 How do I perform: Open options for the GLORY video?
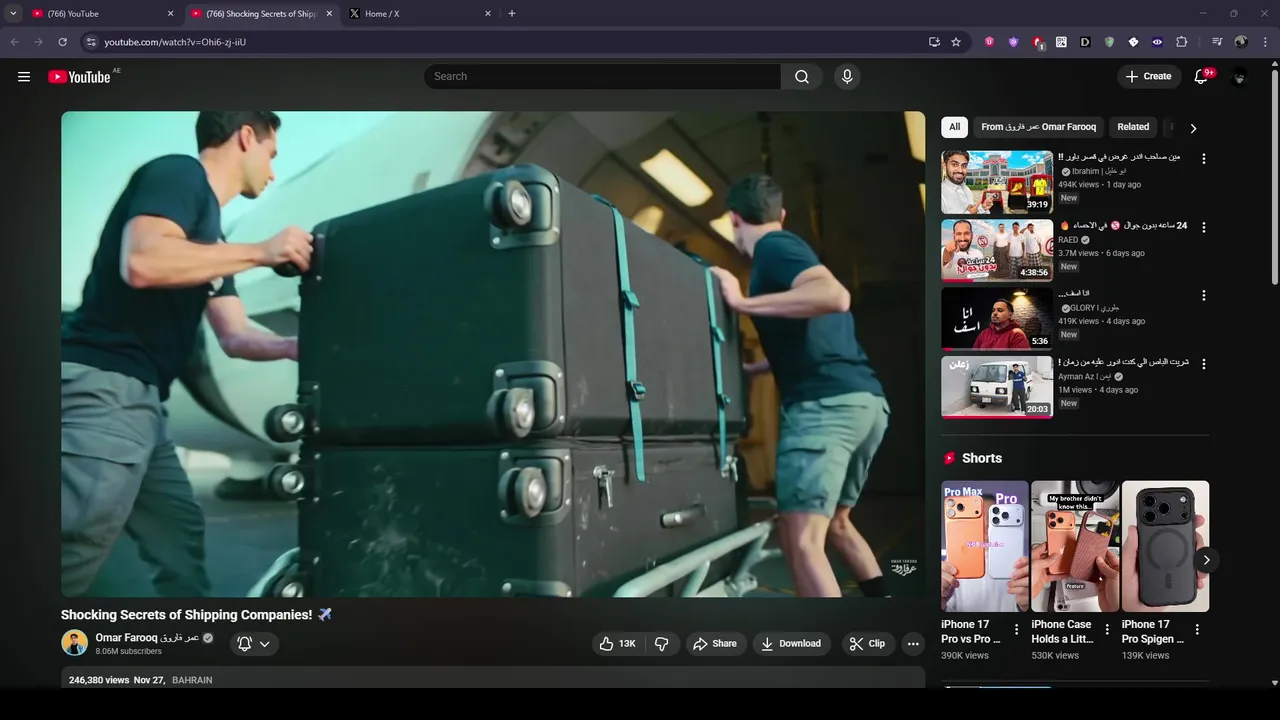coord(1204,296)
